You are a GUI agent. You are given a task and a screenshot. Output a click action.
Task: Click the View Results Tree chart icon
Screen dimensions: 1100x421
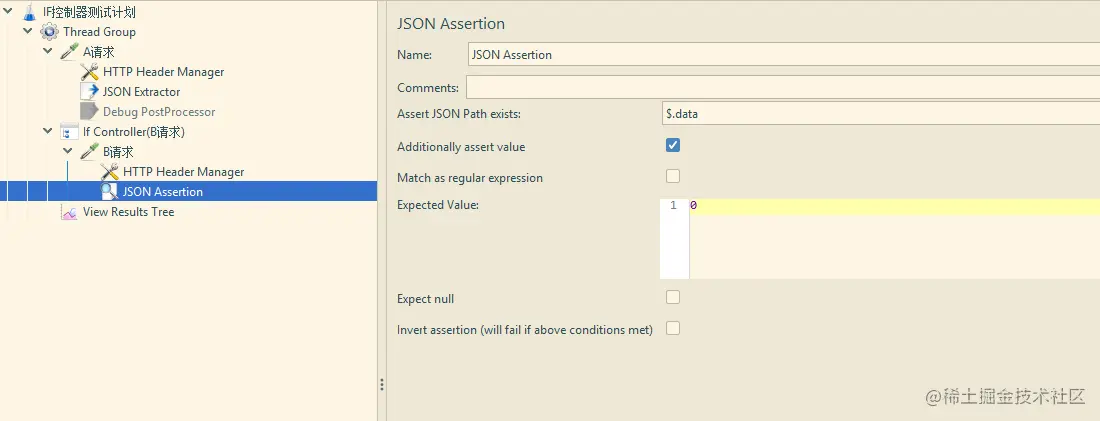pos(69,212)
